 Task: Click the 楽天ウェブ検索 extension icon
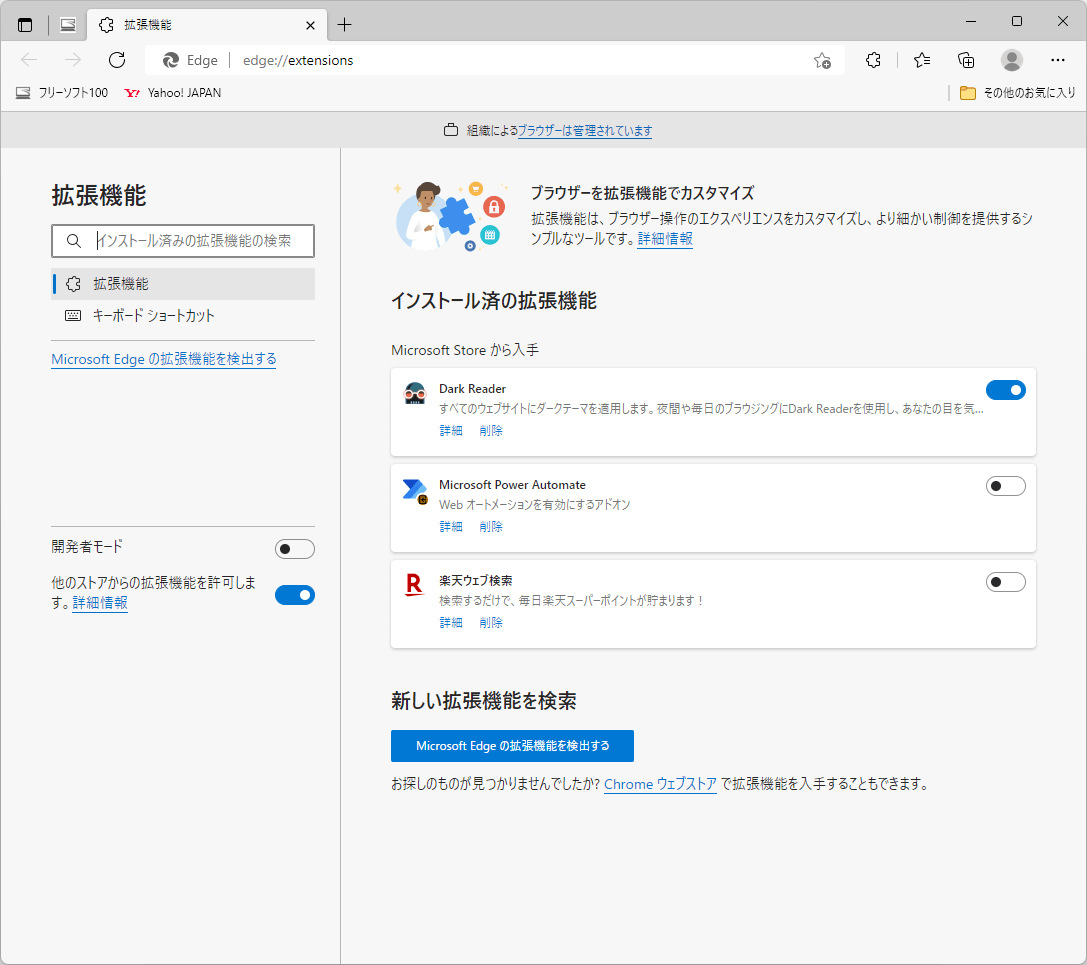415,586
